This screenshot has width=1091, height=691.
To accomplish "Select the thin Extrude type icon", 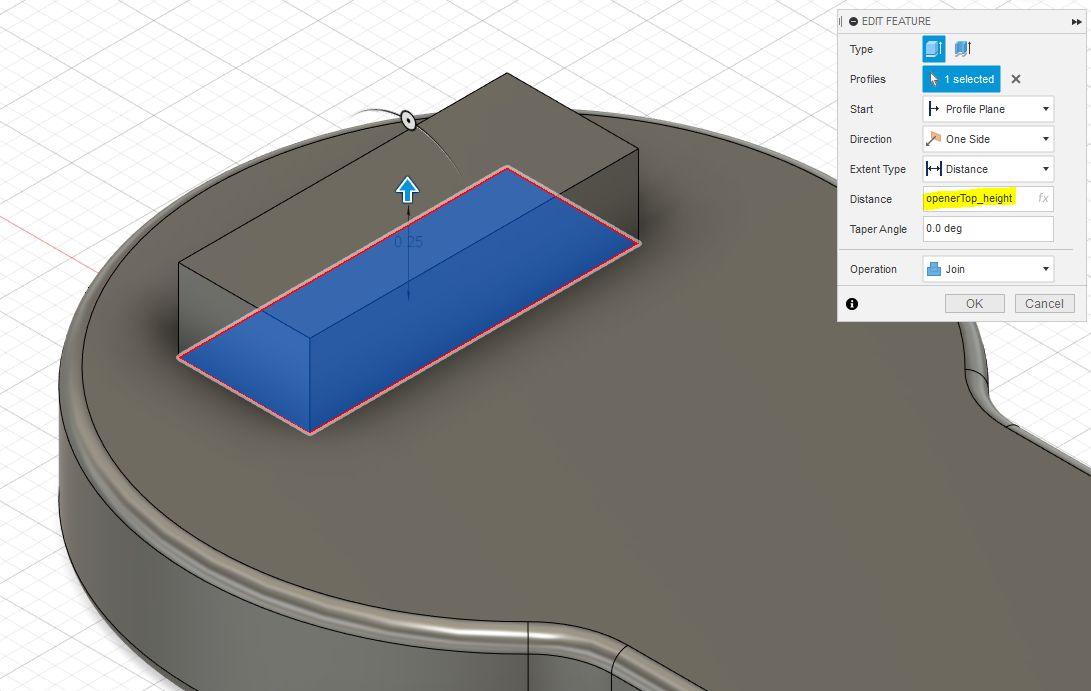I will pos(962,49).
